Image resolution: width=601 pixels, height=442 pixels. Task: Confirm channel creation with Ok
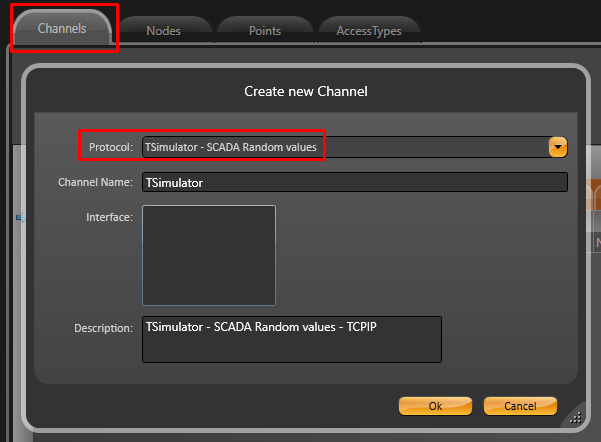pos(435,406)
